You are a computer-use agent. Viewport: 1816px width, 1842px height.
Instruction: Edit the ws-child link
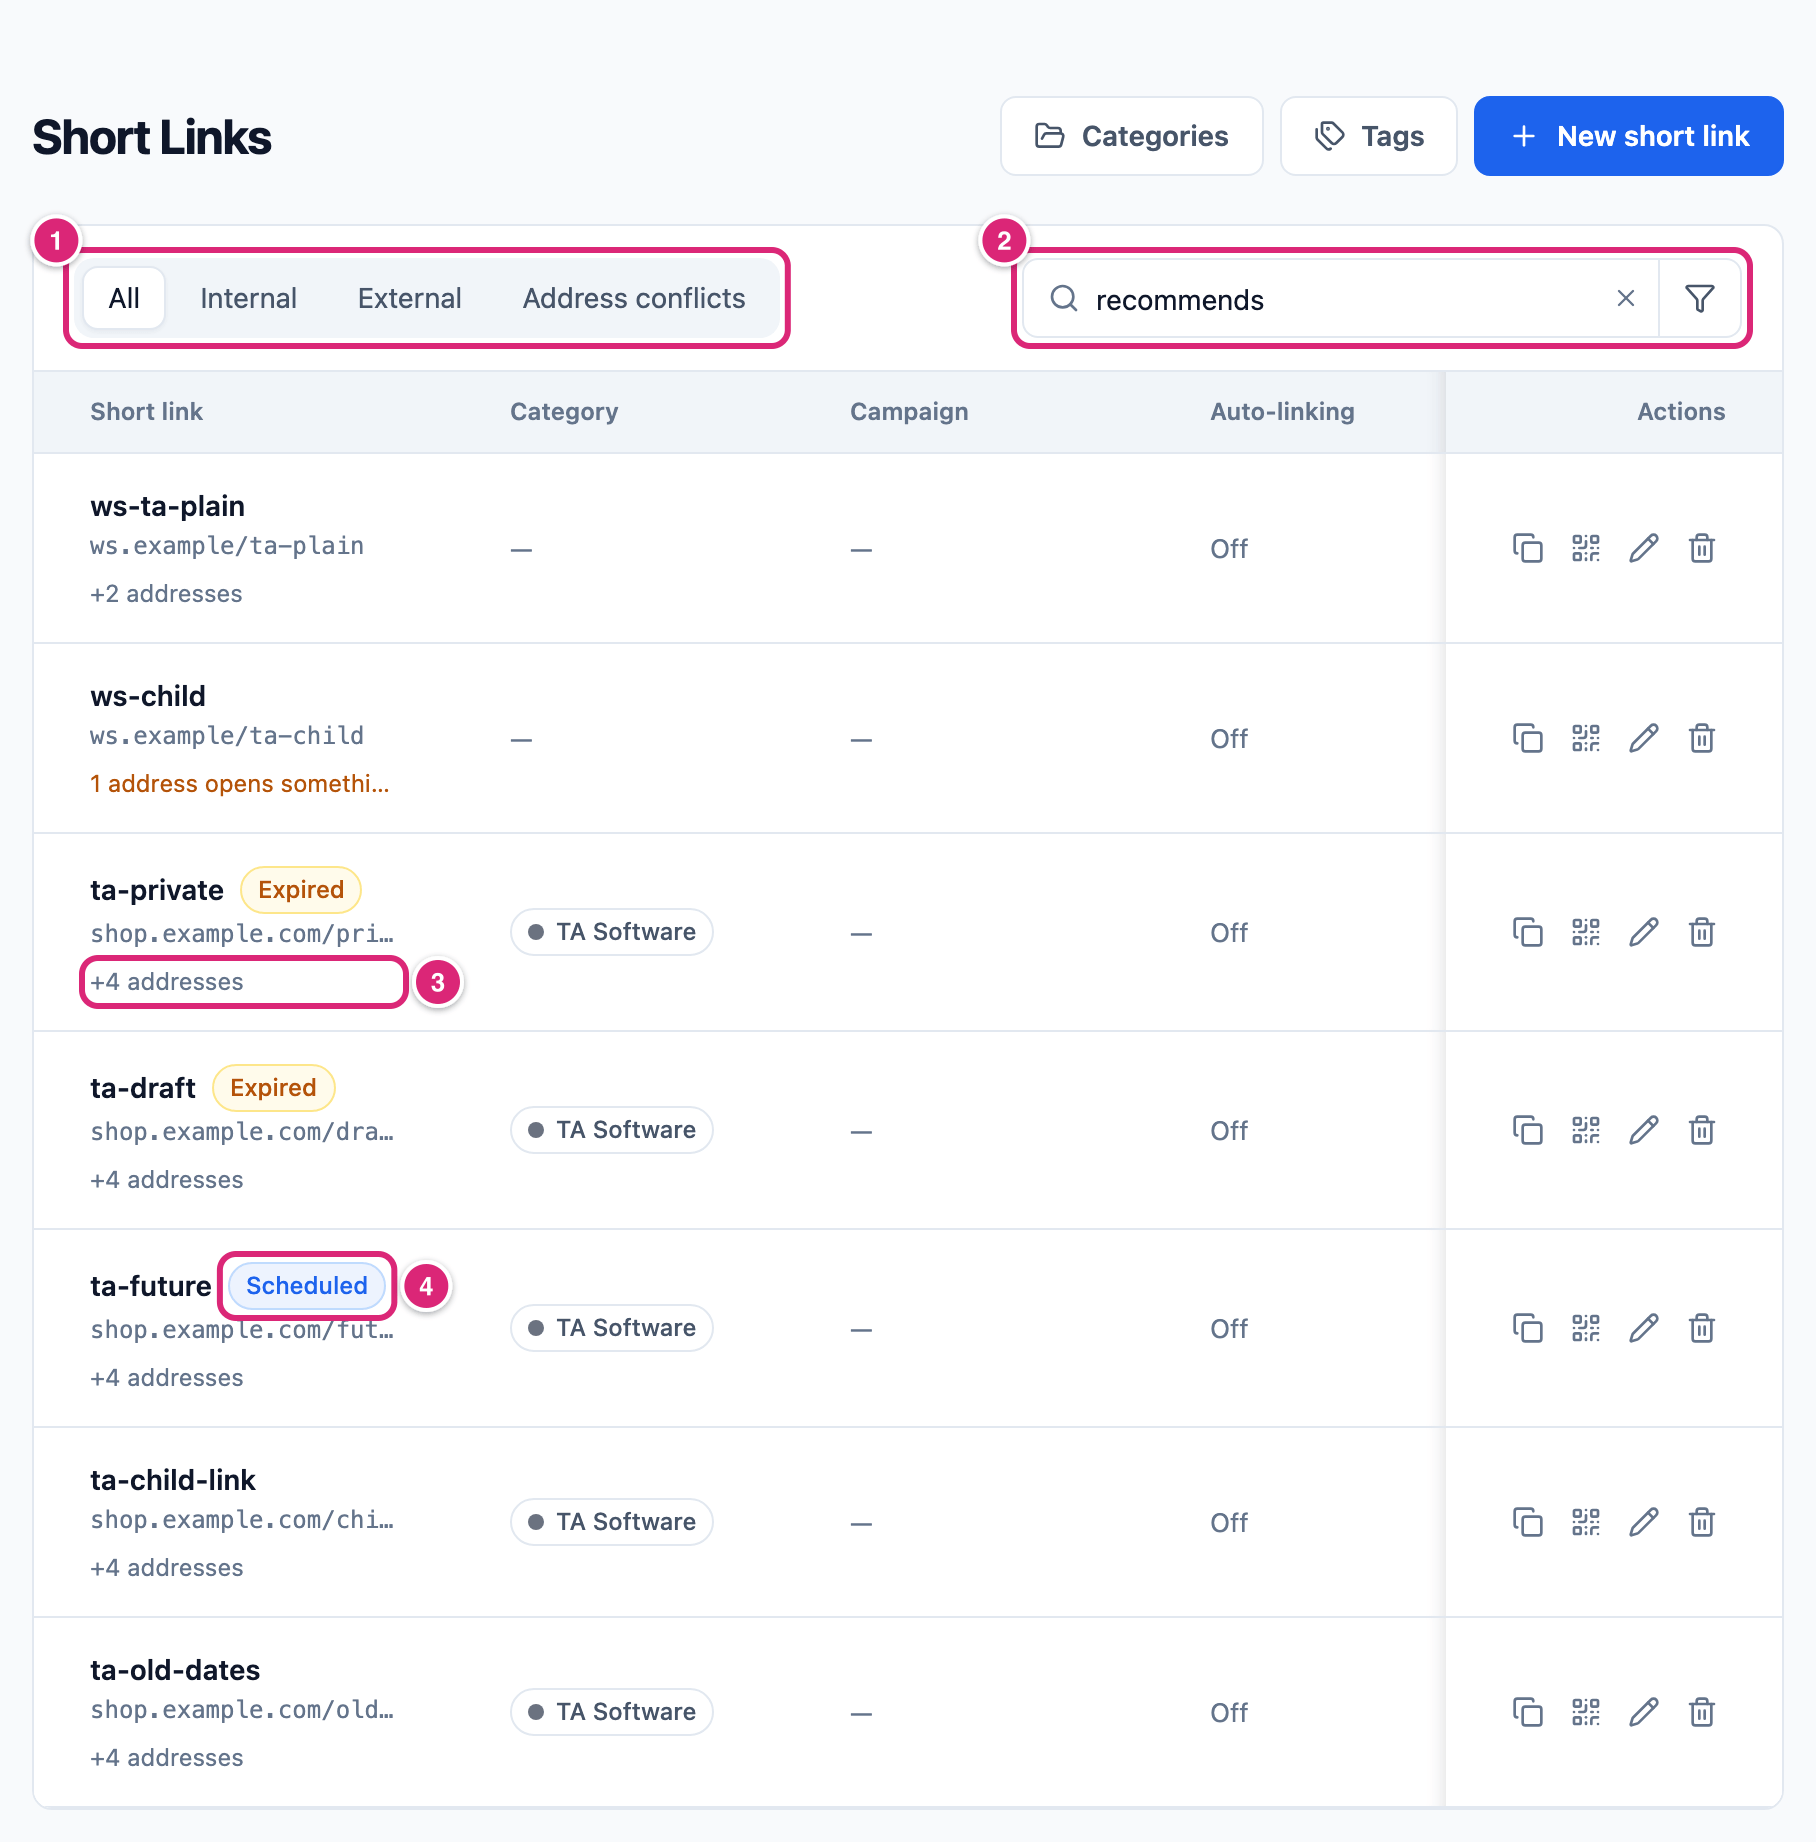pos(1643,738)
